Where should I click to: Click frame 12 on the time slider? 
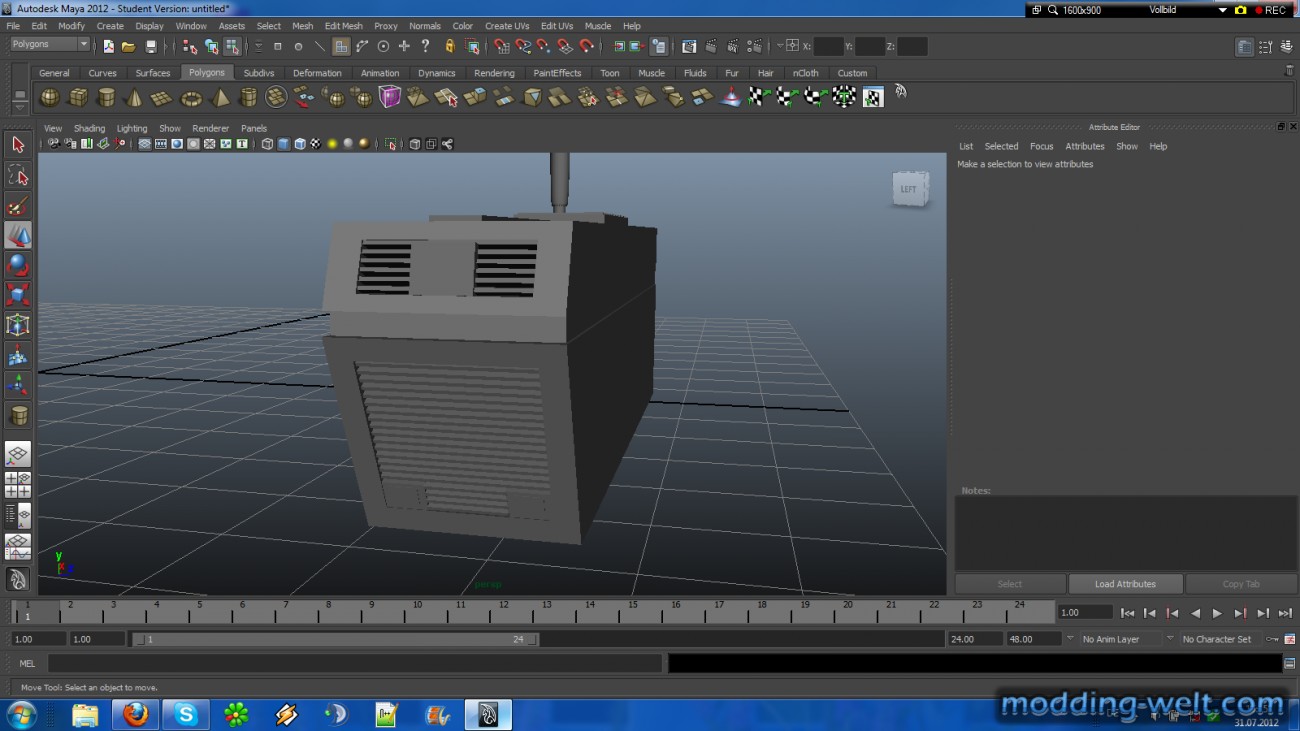(503, 611)
